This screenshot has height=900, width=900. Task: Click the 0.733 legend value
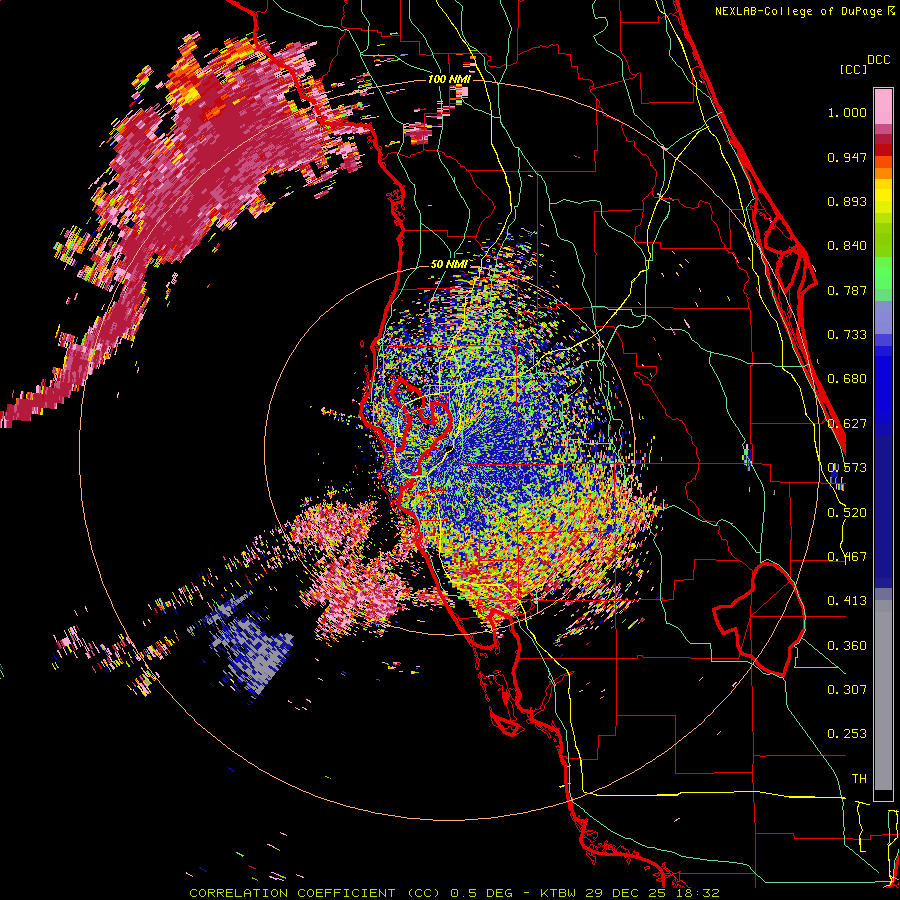point(847,335)
